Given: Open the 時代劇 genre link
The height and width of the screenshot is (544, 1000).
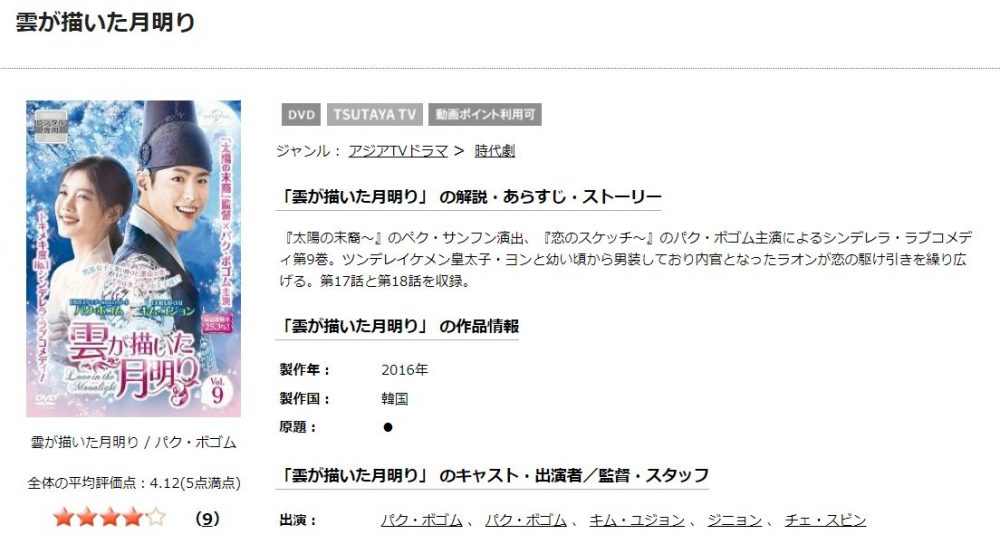Looking at the screenshot, I should (494, 151).
